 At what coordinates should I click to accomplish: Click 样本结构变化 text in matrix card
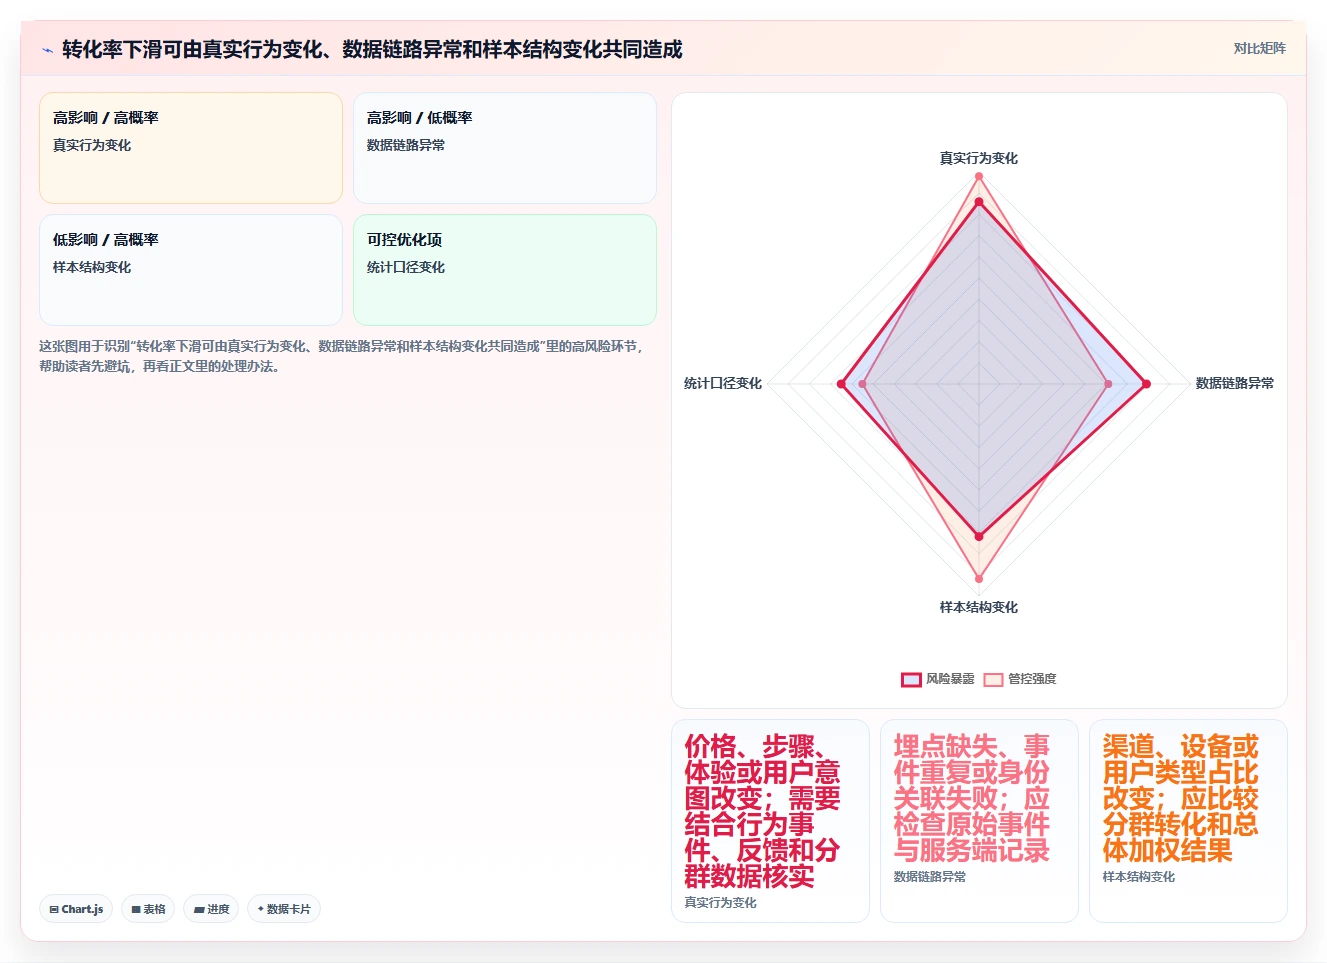click(x=92, y=267)
